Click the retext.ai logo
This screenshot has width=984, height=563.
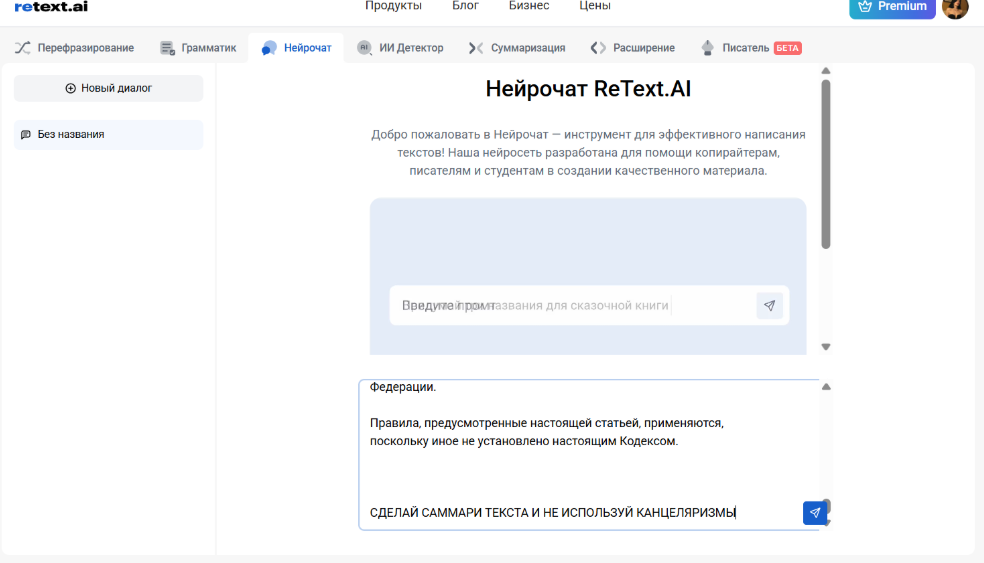click(x=51, y=6)
